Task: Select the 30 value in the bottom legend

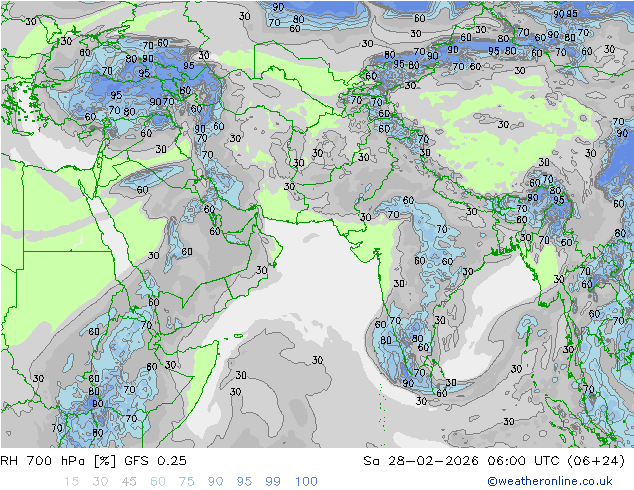Action: pos(100,482)
